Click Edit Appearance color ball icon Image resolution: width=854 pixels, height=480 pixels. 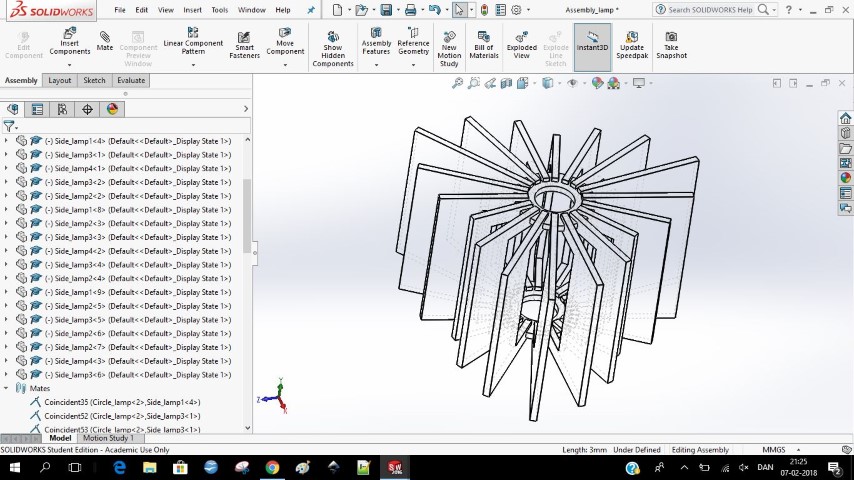pyautogui.click(x=597, y=83)
